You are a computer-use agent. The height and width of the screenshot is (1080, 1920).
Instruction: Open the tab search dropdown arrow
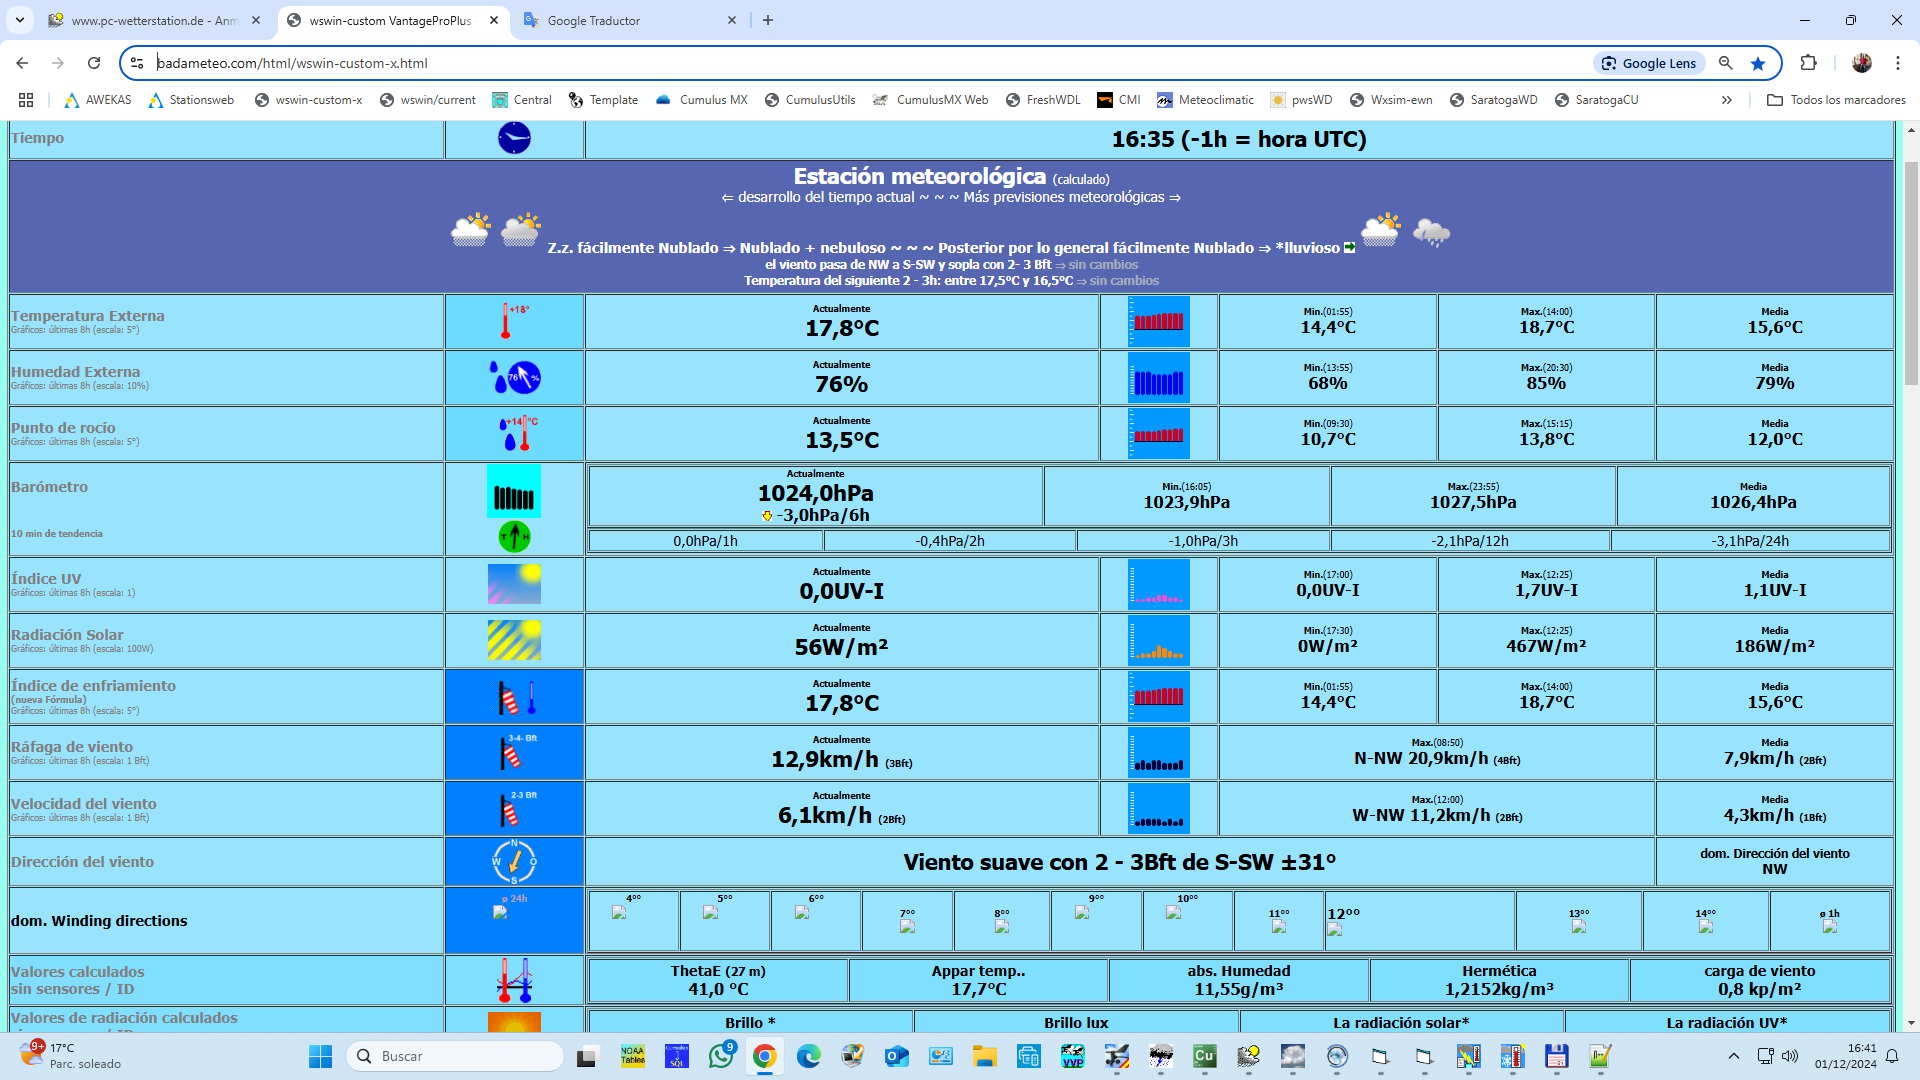coord(20,20)
